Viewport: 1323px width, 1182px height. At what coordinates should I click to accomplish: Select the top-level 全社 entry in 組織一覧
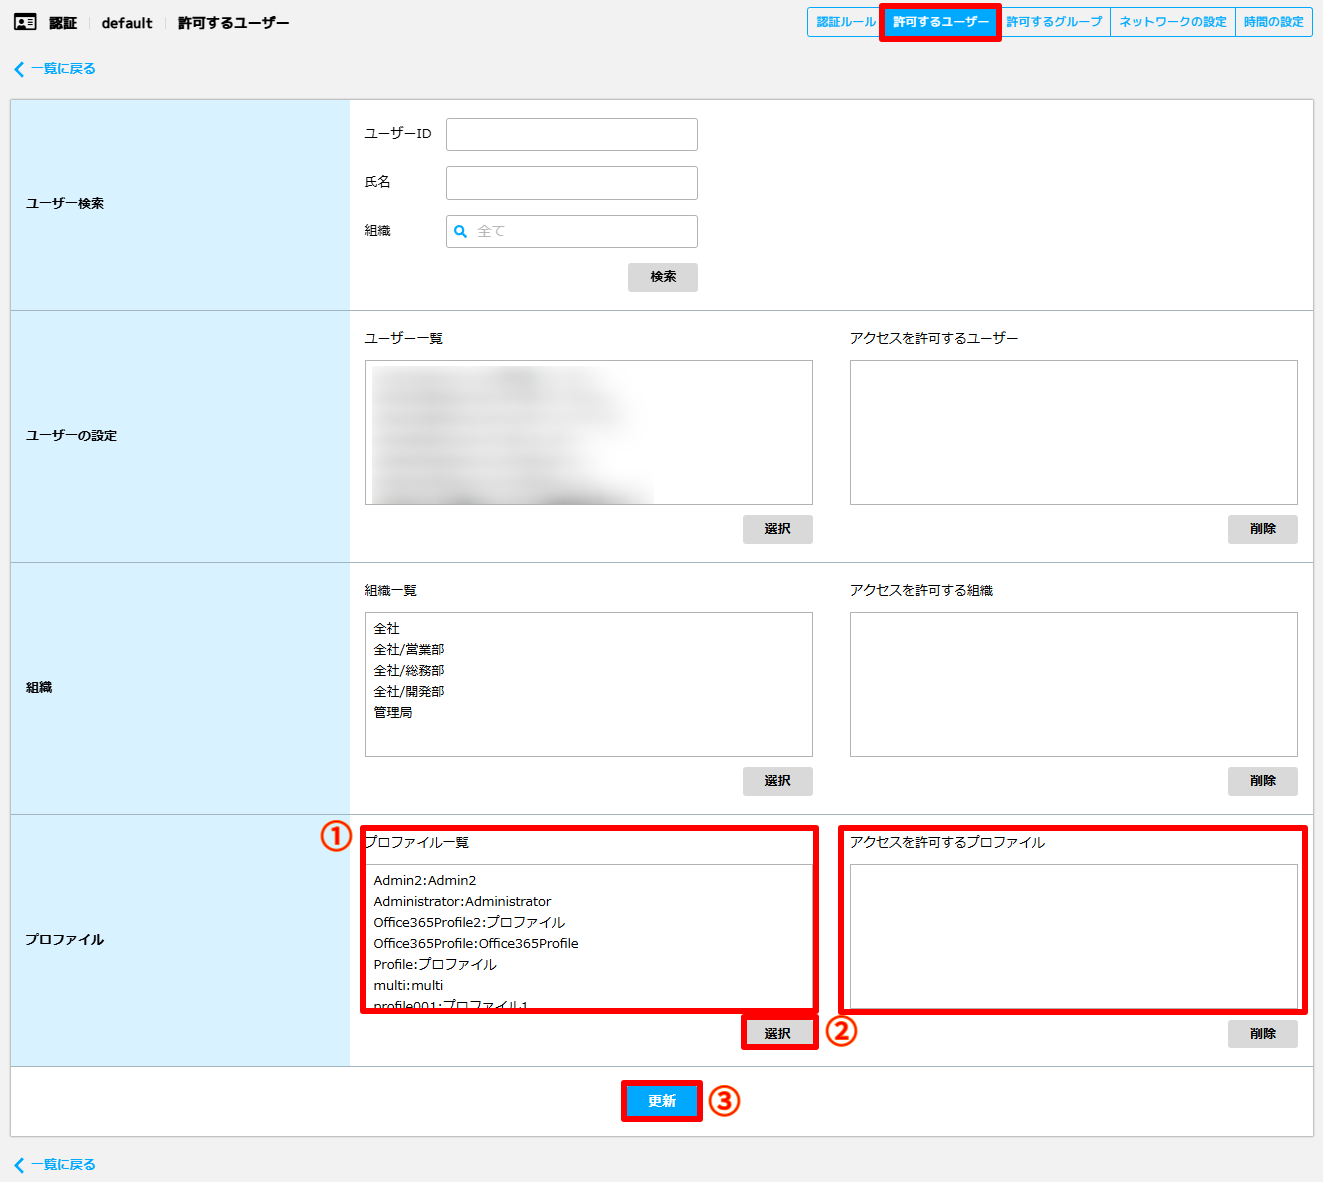pyautogui.click(x=387, y=629)
